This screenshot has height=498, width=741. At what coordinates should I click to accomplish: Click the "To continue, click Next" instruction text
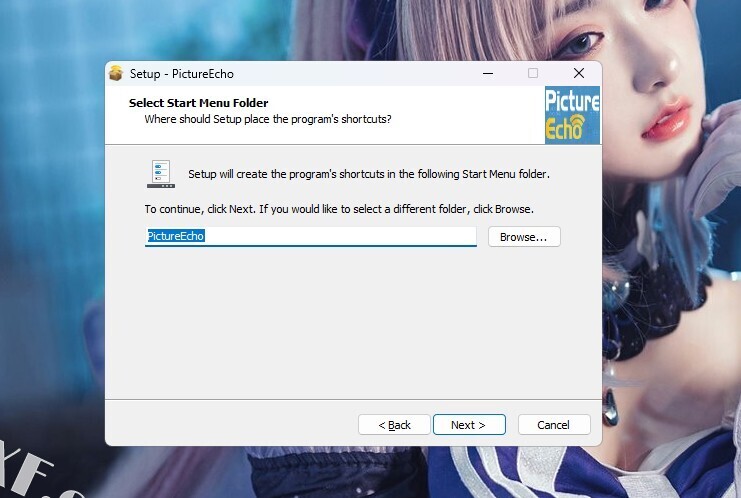(x=339, y=209)
